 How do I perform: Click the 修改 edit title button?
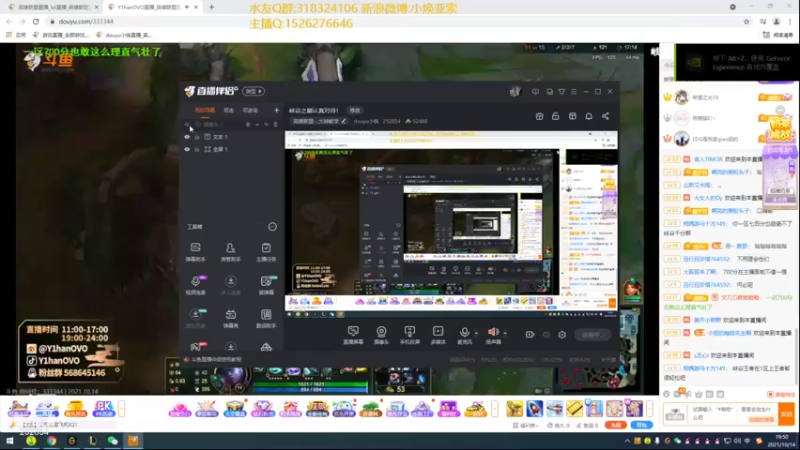[355, 110]
